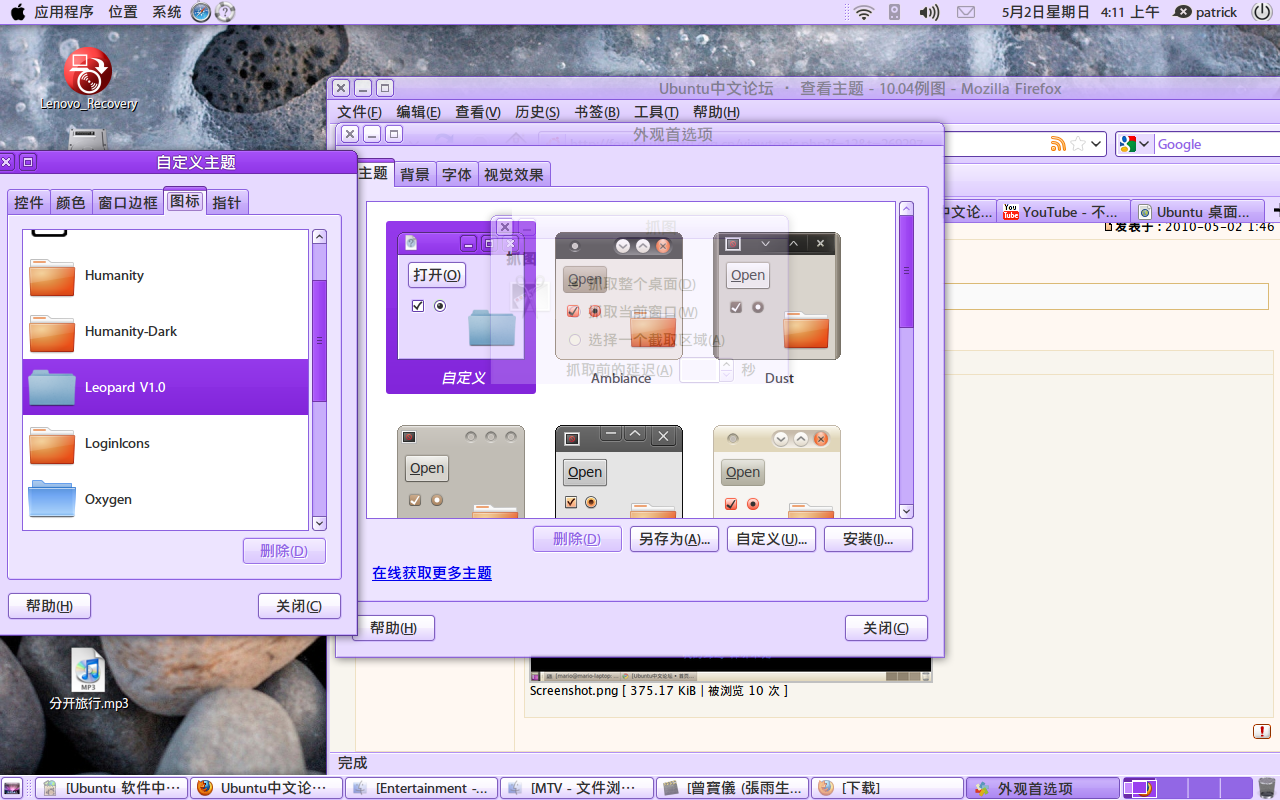Open Firefox 工具(T) menu
This screenshot has height=800, width=1280.
click(656, 112)
